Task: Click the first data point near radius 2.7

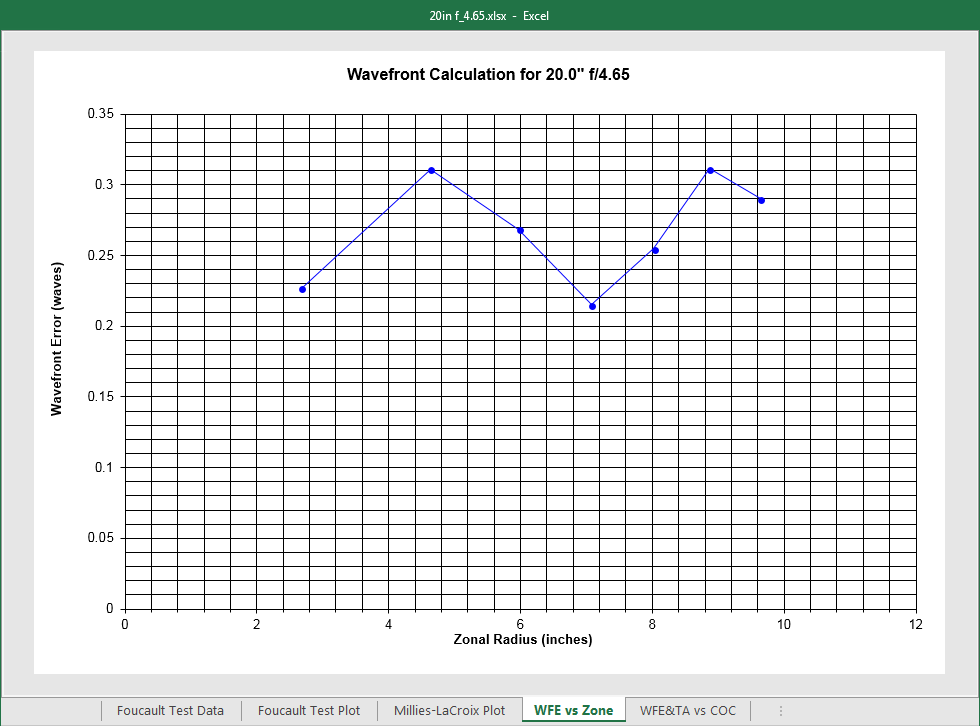Action: 303,289
